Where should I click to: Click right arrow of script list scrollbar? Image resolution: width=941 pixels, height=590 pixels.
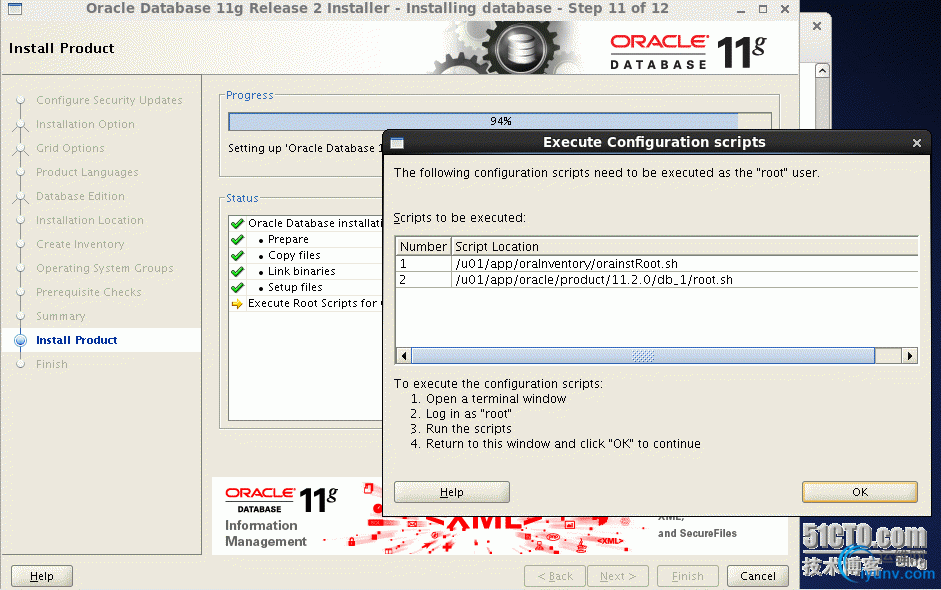click(910, 356)
